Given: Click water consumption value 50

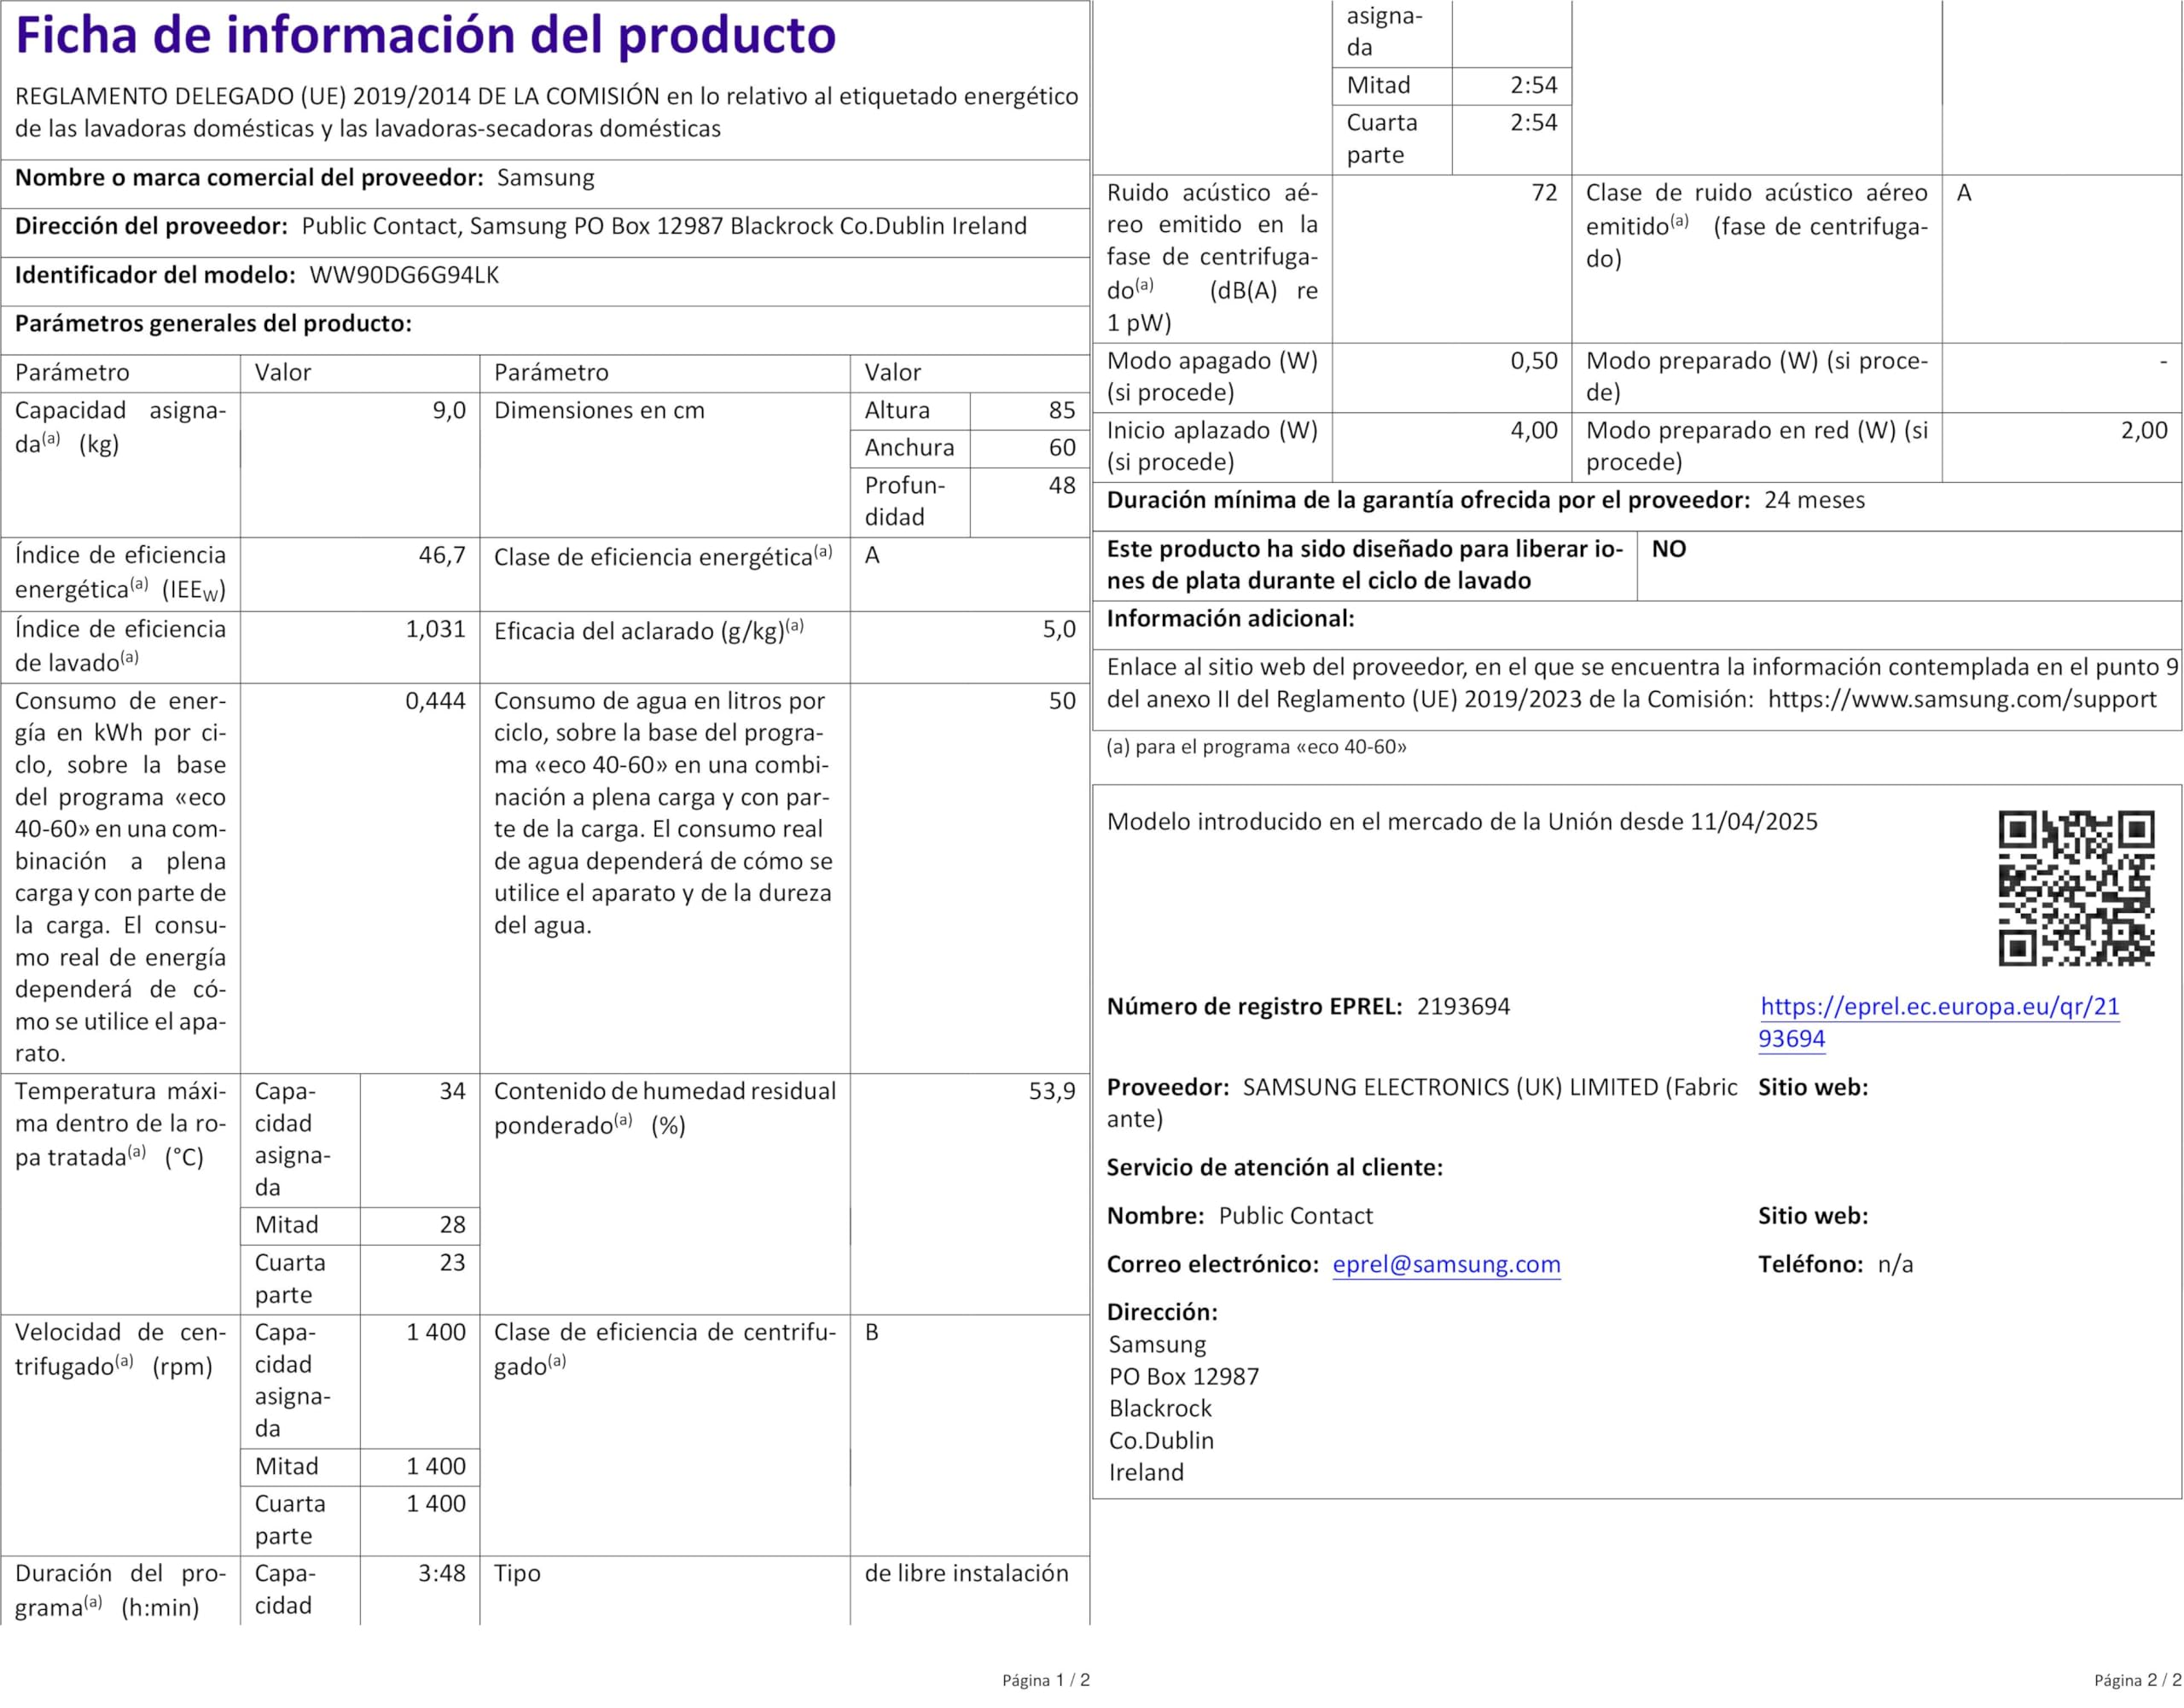Looking at the screenshot, I should (x=1062, y=701).
